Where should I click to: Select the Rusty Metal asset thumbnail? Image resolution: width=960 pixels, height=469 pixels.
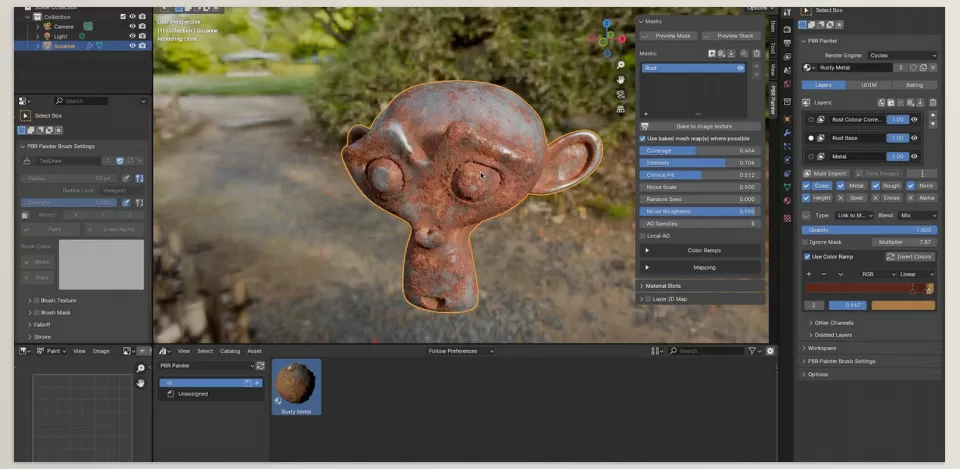pos(296,387)
